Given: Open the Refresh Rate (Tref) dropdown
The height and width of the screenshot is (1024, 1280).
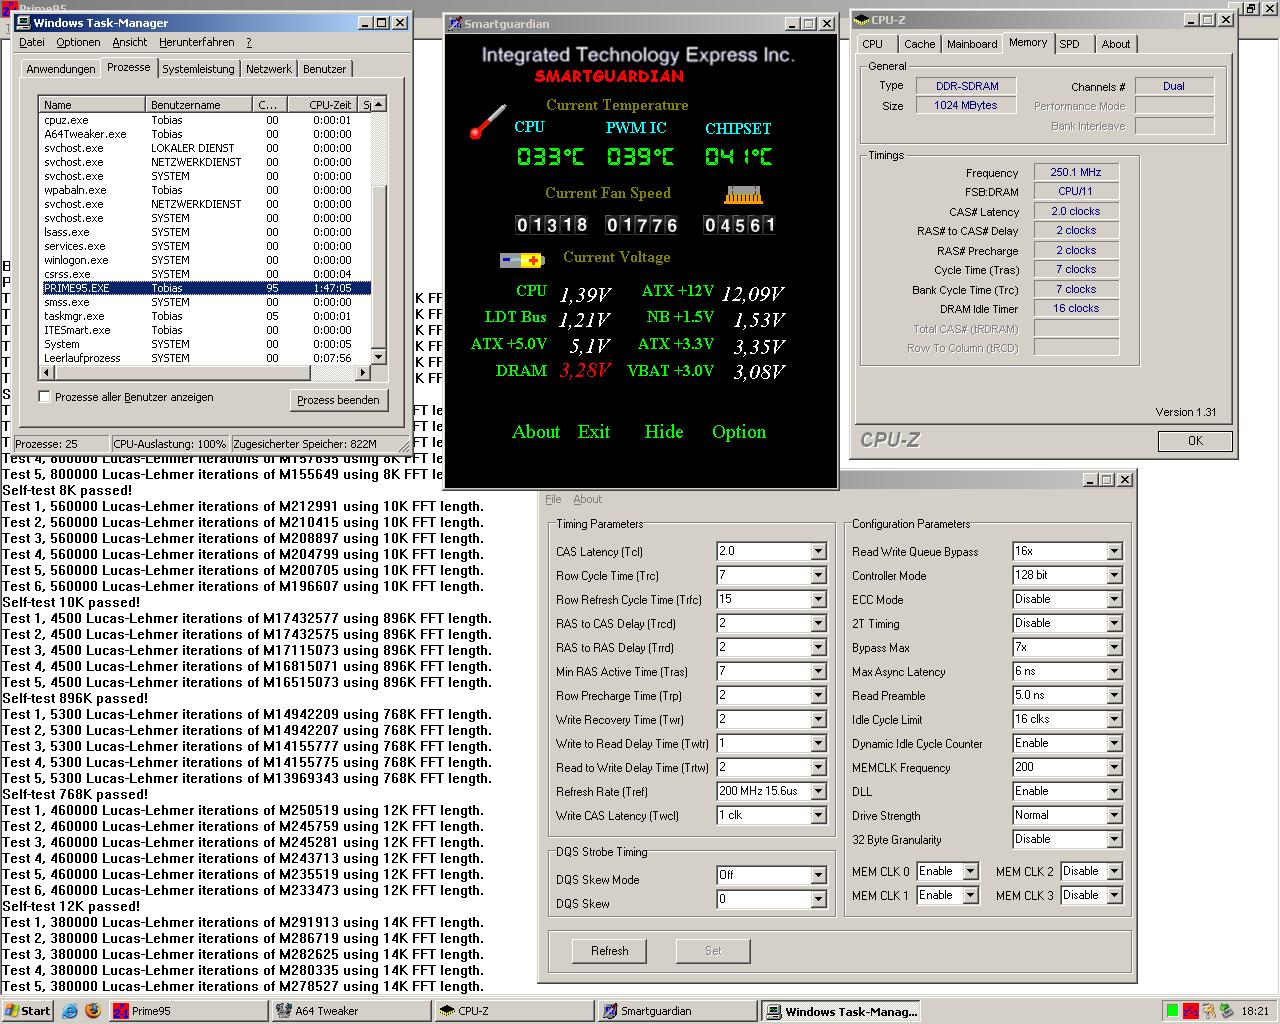Looking at the screenshot, I should (x=818, y=791).
